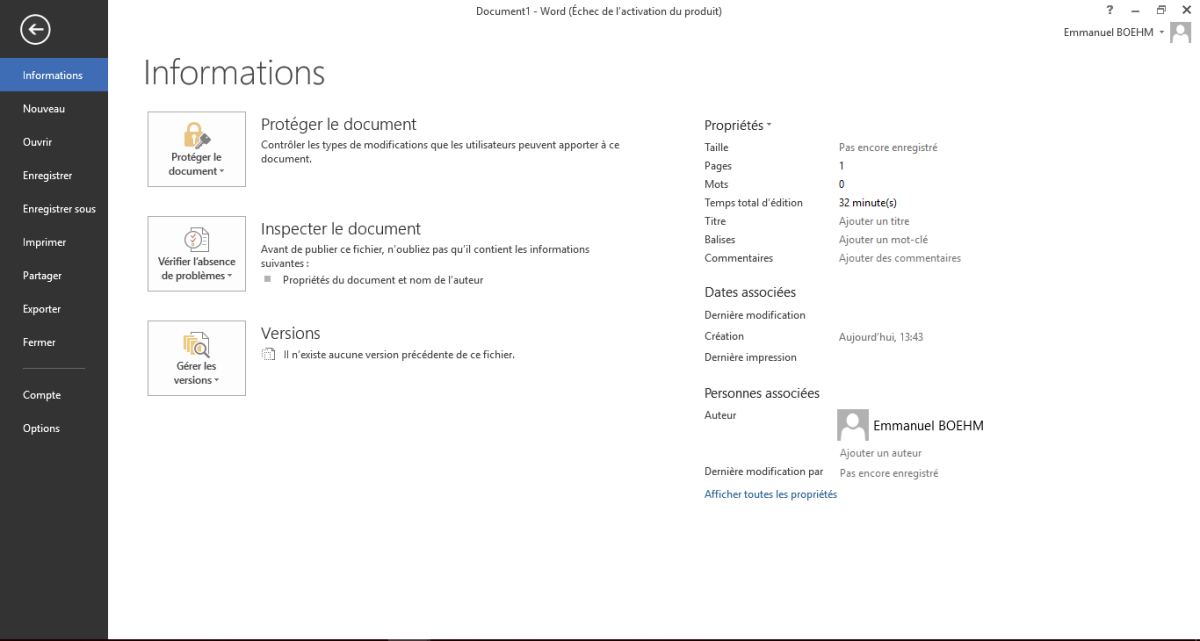Select Informations in the sidebar
Image resolution: width=1200 pixels, height=641 pixels.
(54, 75)
